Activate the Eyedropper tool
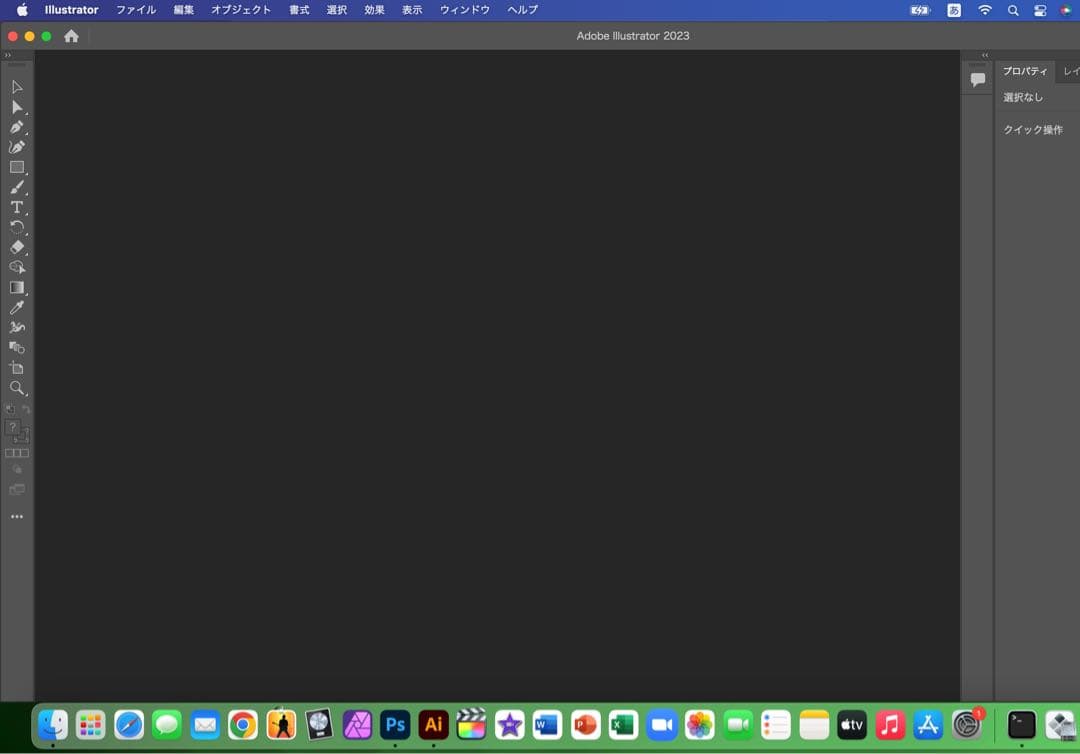This screenshot has height=754, width=1080. point(16,307)
